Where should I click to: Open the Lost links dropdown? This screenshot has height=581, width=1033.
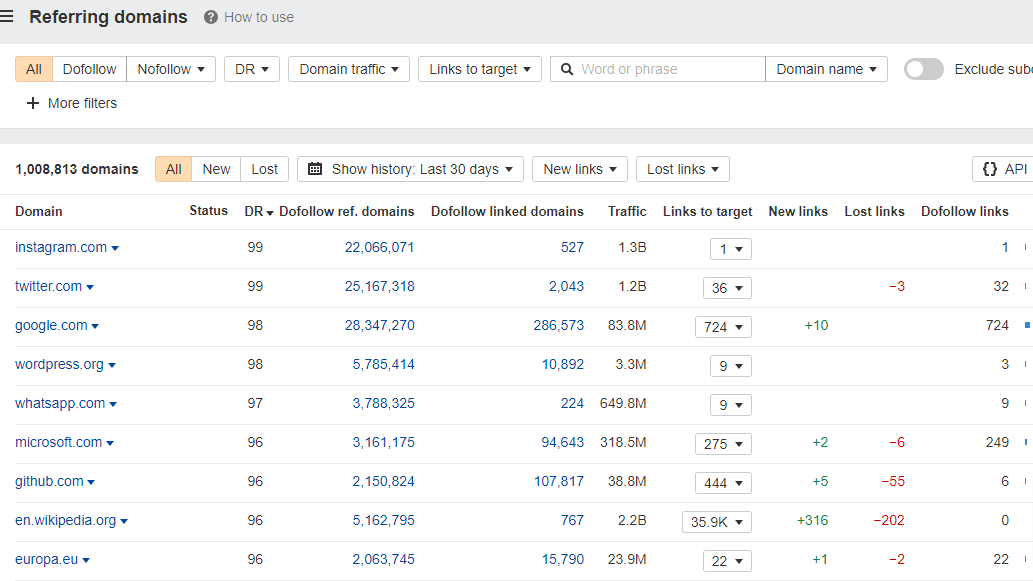coord(683,169)
